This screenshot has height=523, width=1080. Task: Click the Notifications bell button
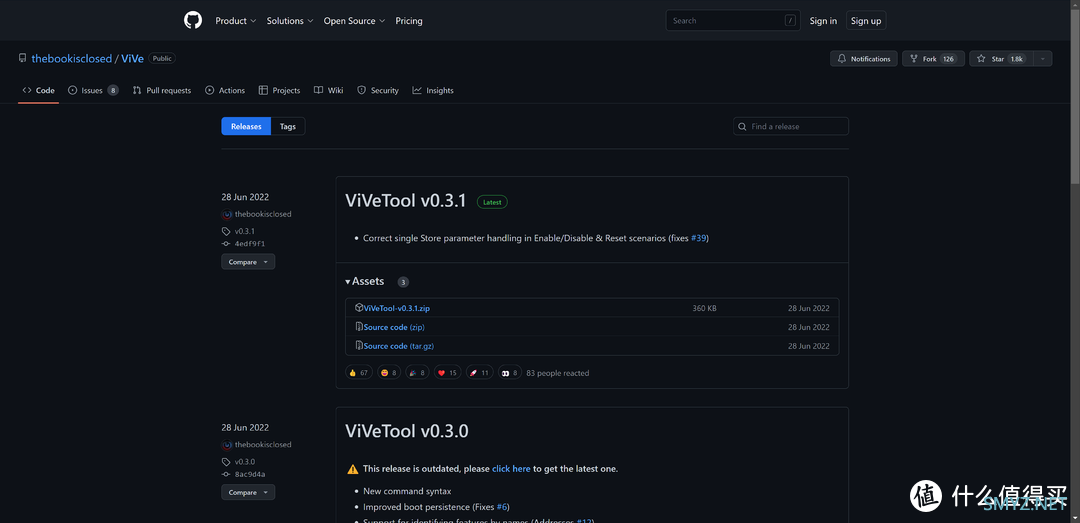pyautogui.click(x=864, y=59)
